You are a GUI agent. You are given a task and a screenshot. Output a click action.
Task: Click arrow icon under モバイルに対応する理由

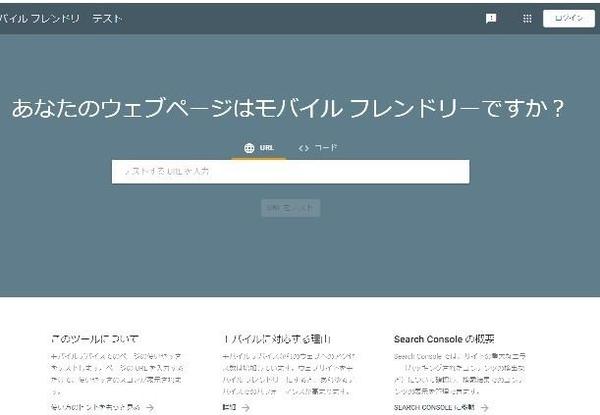point(246,408)
